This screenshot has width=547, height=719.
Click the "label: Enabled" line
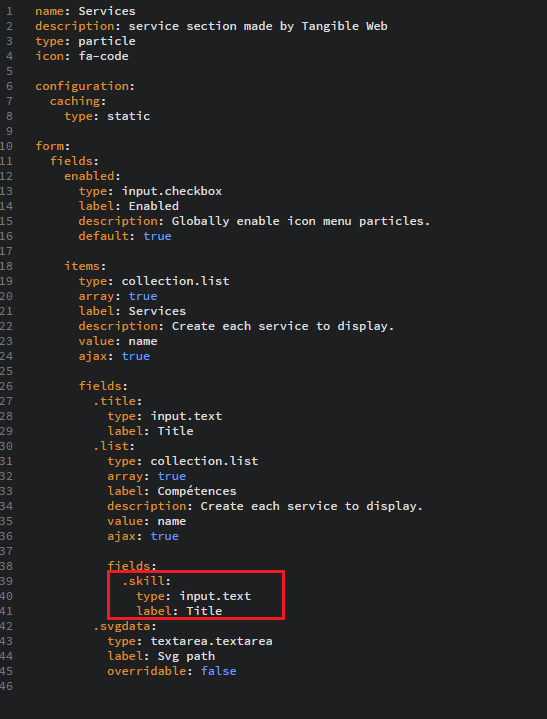[128, 206]
